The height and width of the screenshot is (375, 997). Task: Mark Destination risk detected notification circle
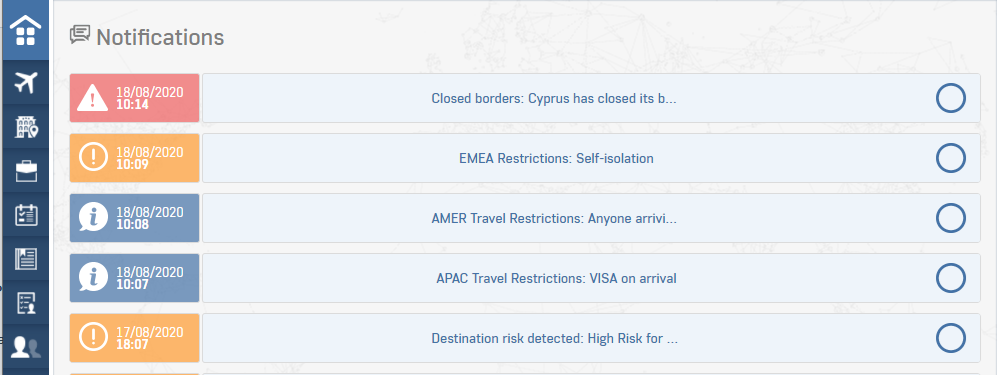pyautogui.click(x=951, y=338)
